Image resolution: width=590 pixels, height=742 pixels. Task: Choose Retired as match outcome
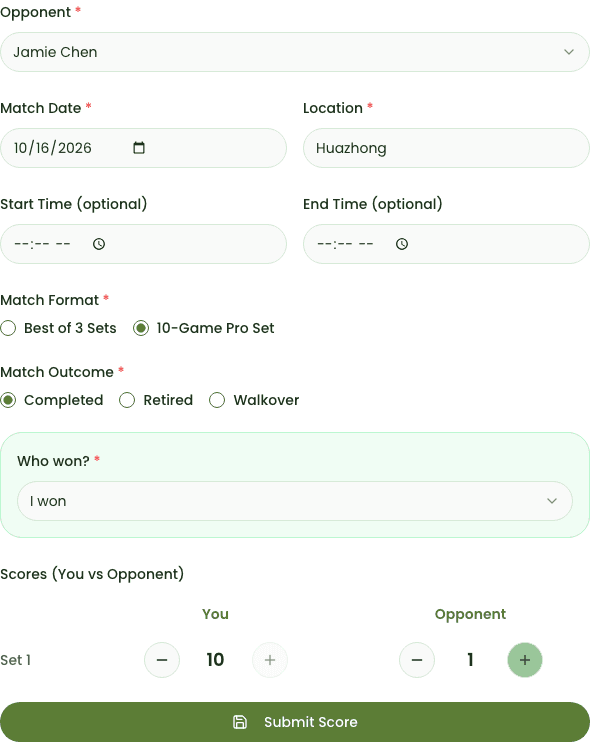click(127, 400)
